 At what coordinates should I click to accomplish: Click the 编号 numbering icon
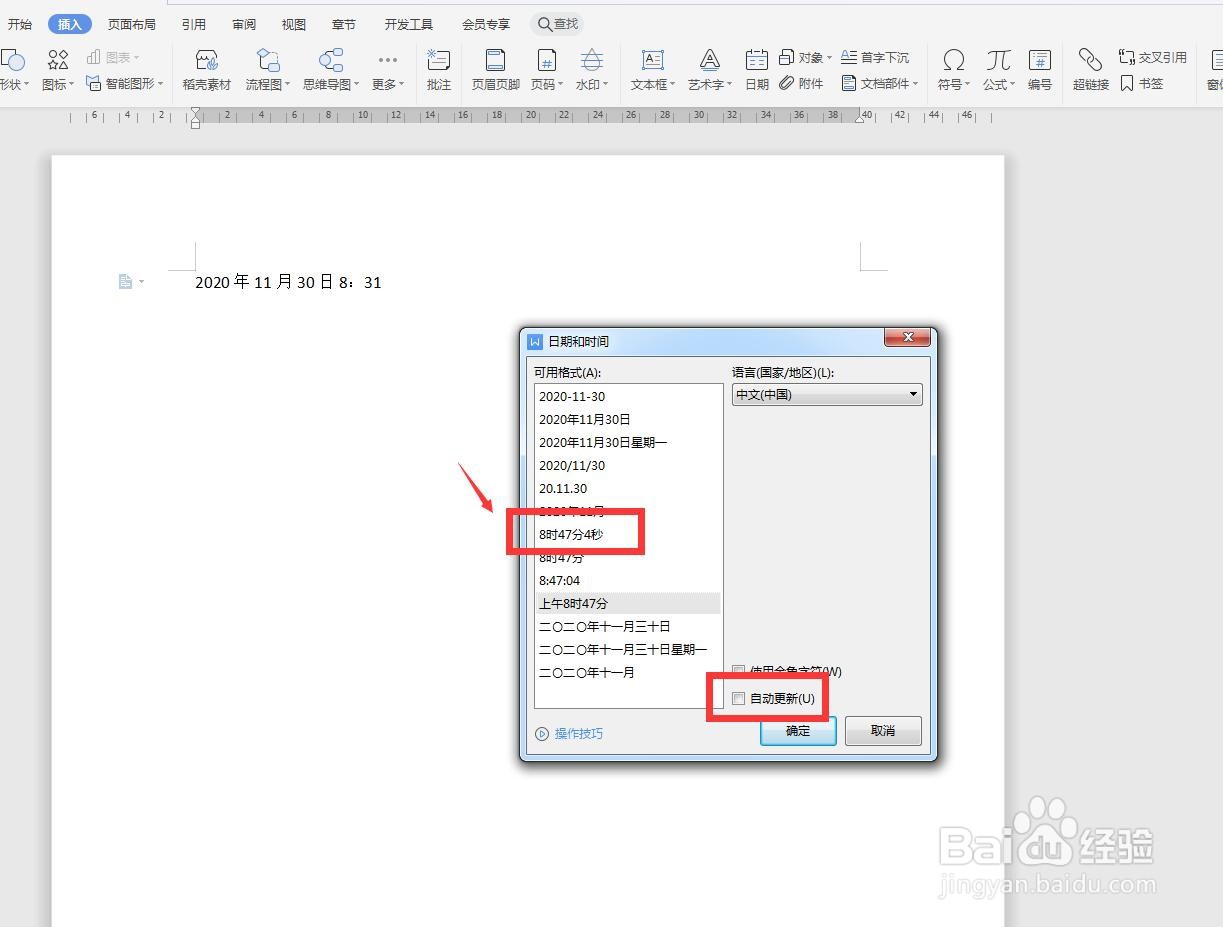pyautogui.click(x=1040, y=70)
